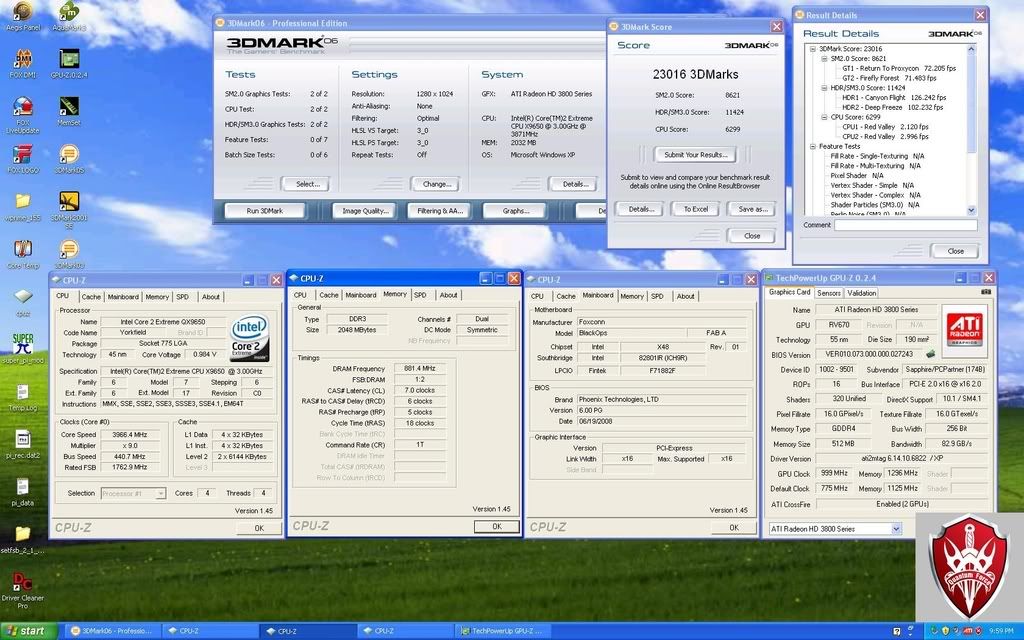Click the Graphs... button
The image size is (1024, 640).
[x=515, y=211]
